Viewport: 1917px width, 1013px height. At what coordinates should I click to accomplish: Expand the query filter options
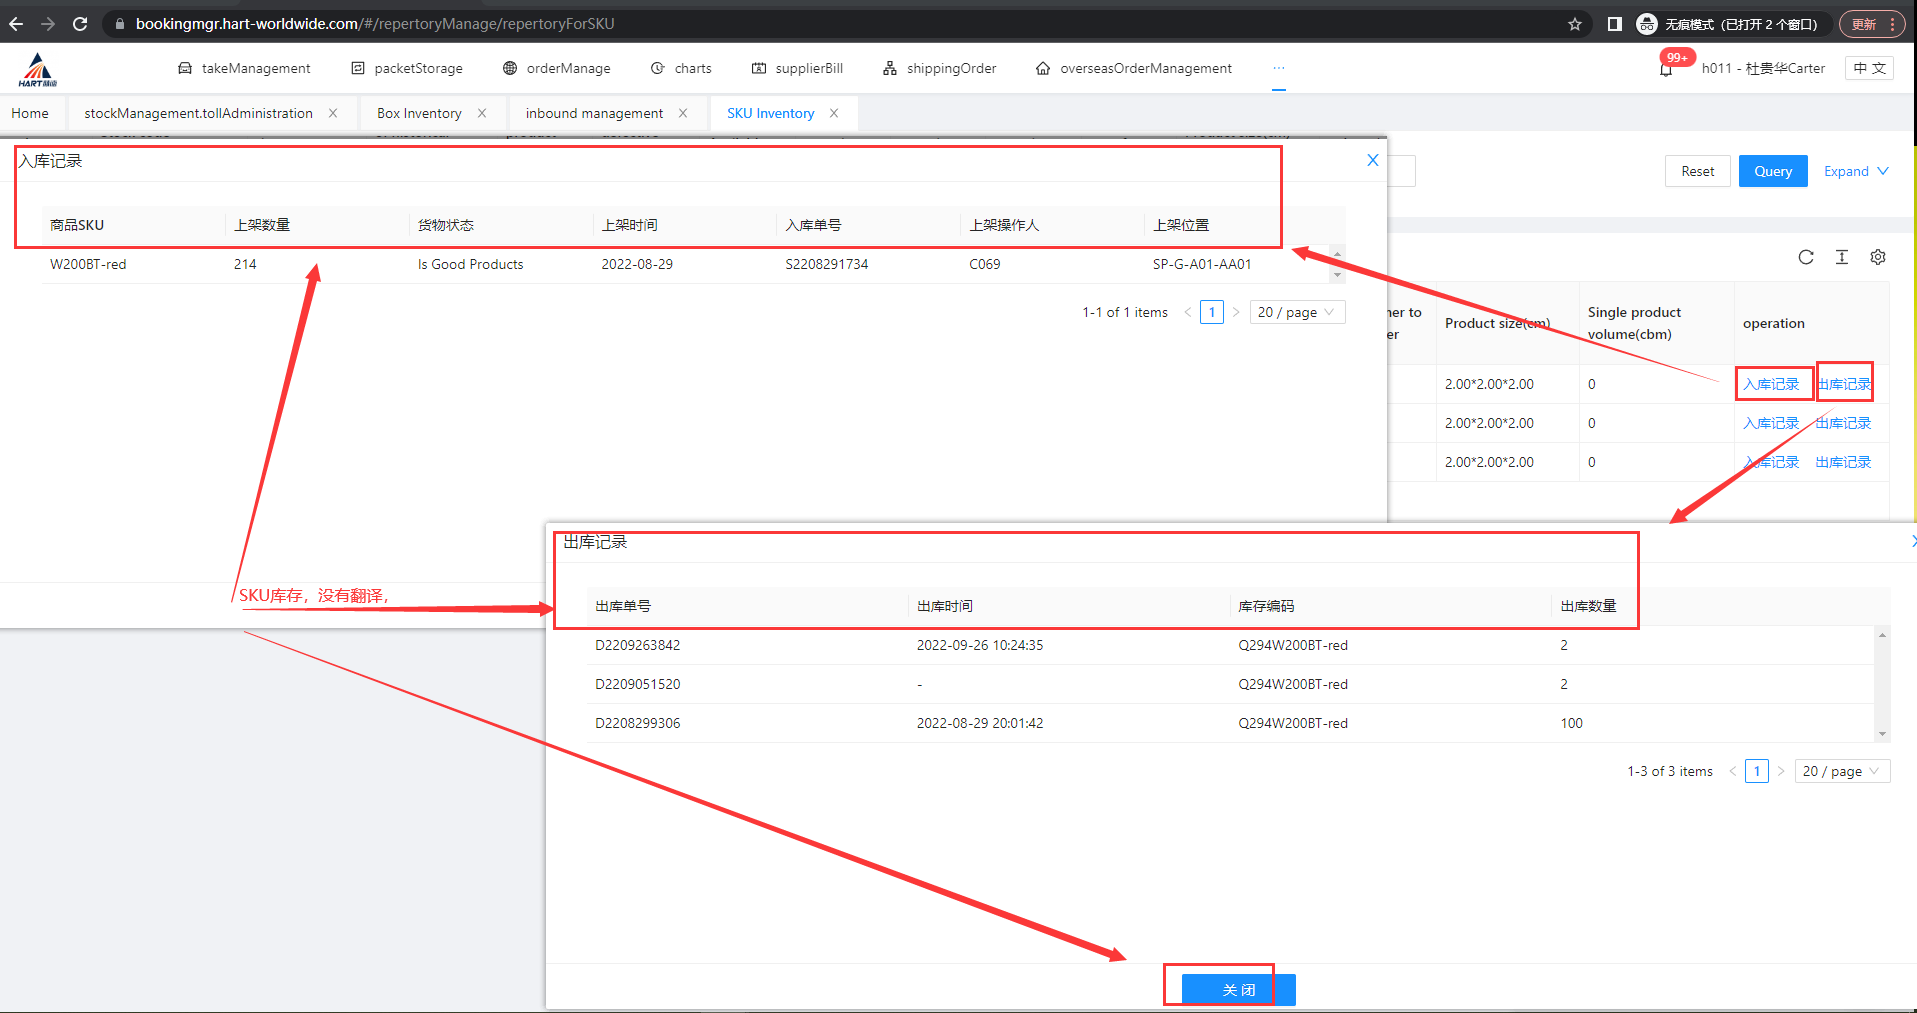[x=1855, y=171]
